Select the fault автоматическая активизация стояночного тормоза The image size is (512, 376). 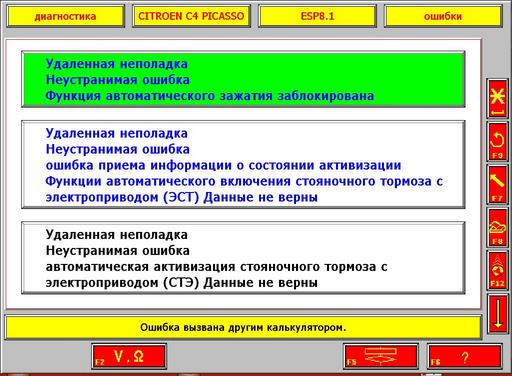243,258
